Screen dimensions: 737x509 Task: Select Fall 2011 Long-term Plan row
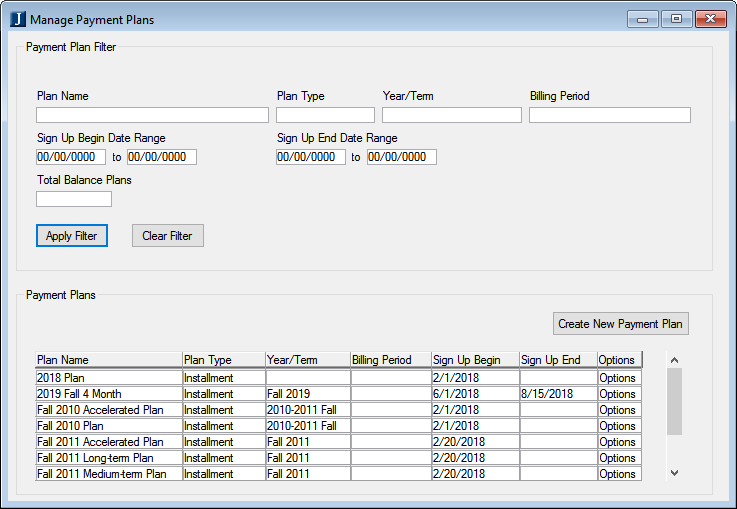click(108, 458)
